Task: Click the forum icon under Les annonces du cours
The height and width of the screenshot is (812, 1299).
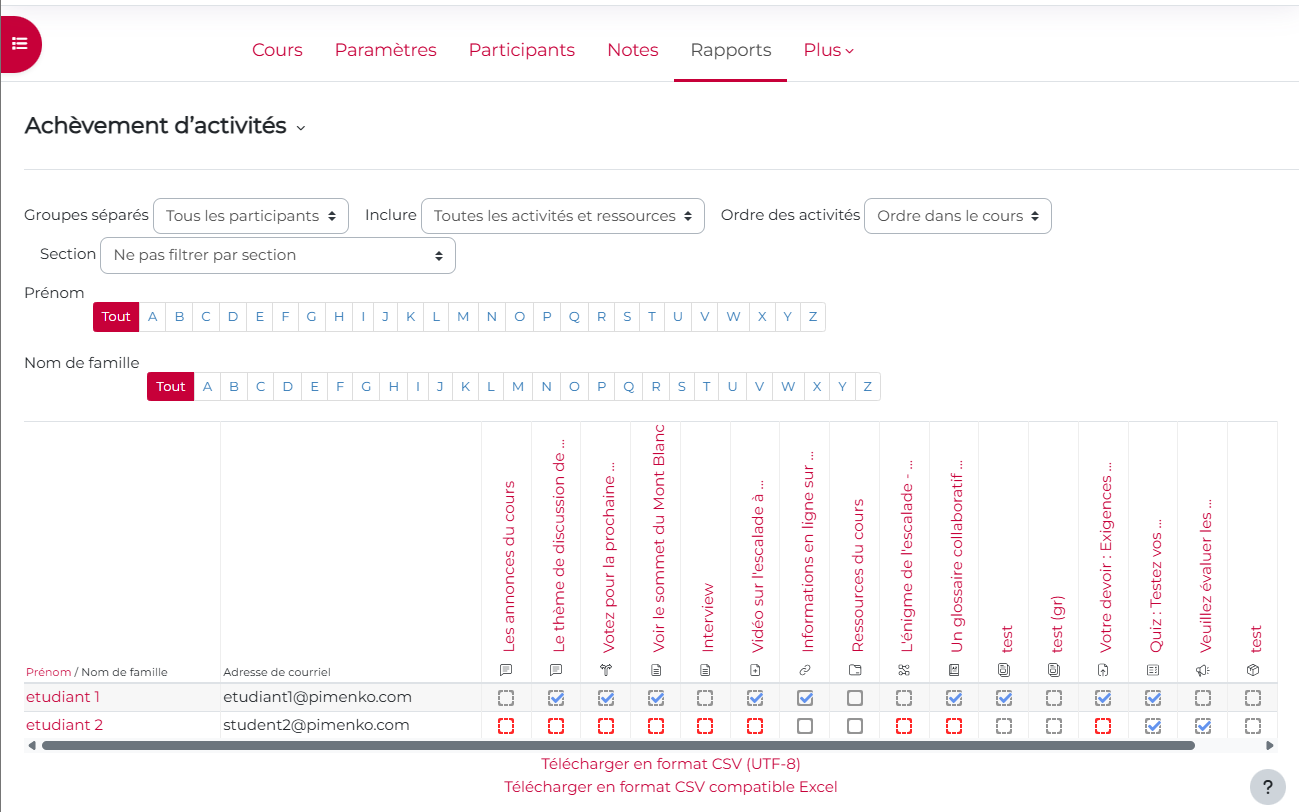Action: pos(506,670)
